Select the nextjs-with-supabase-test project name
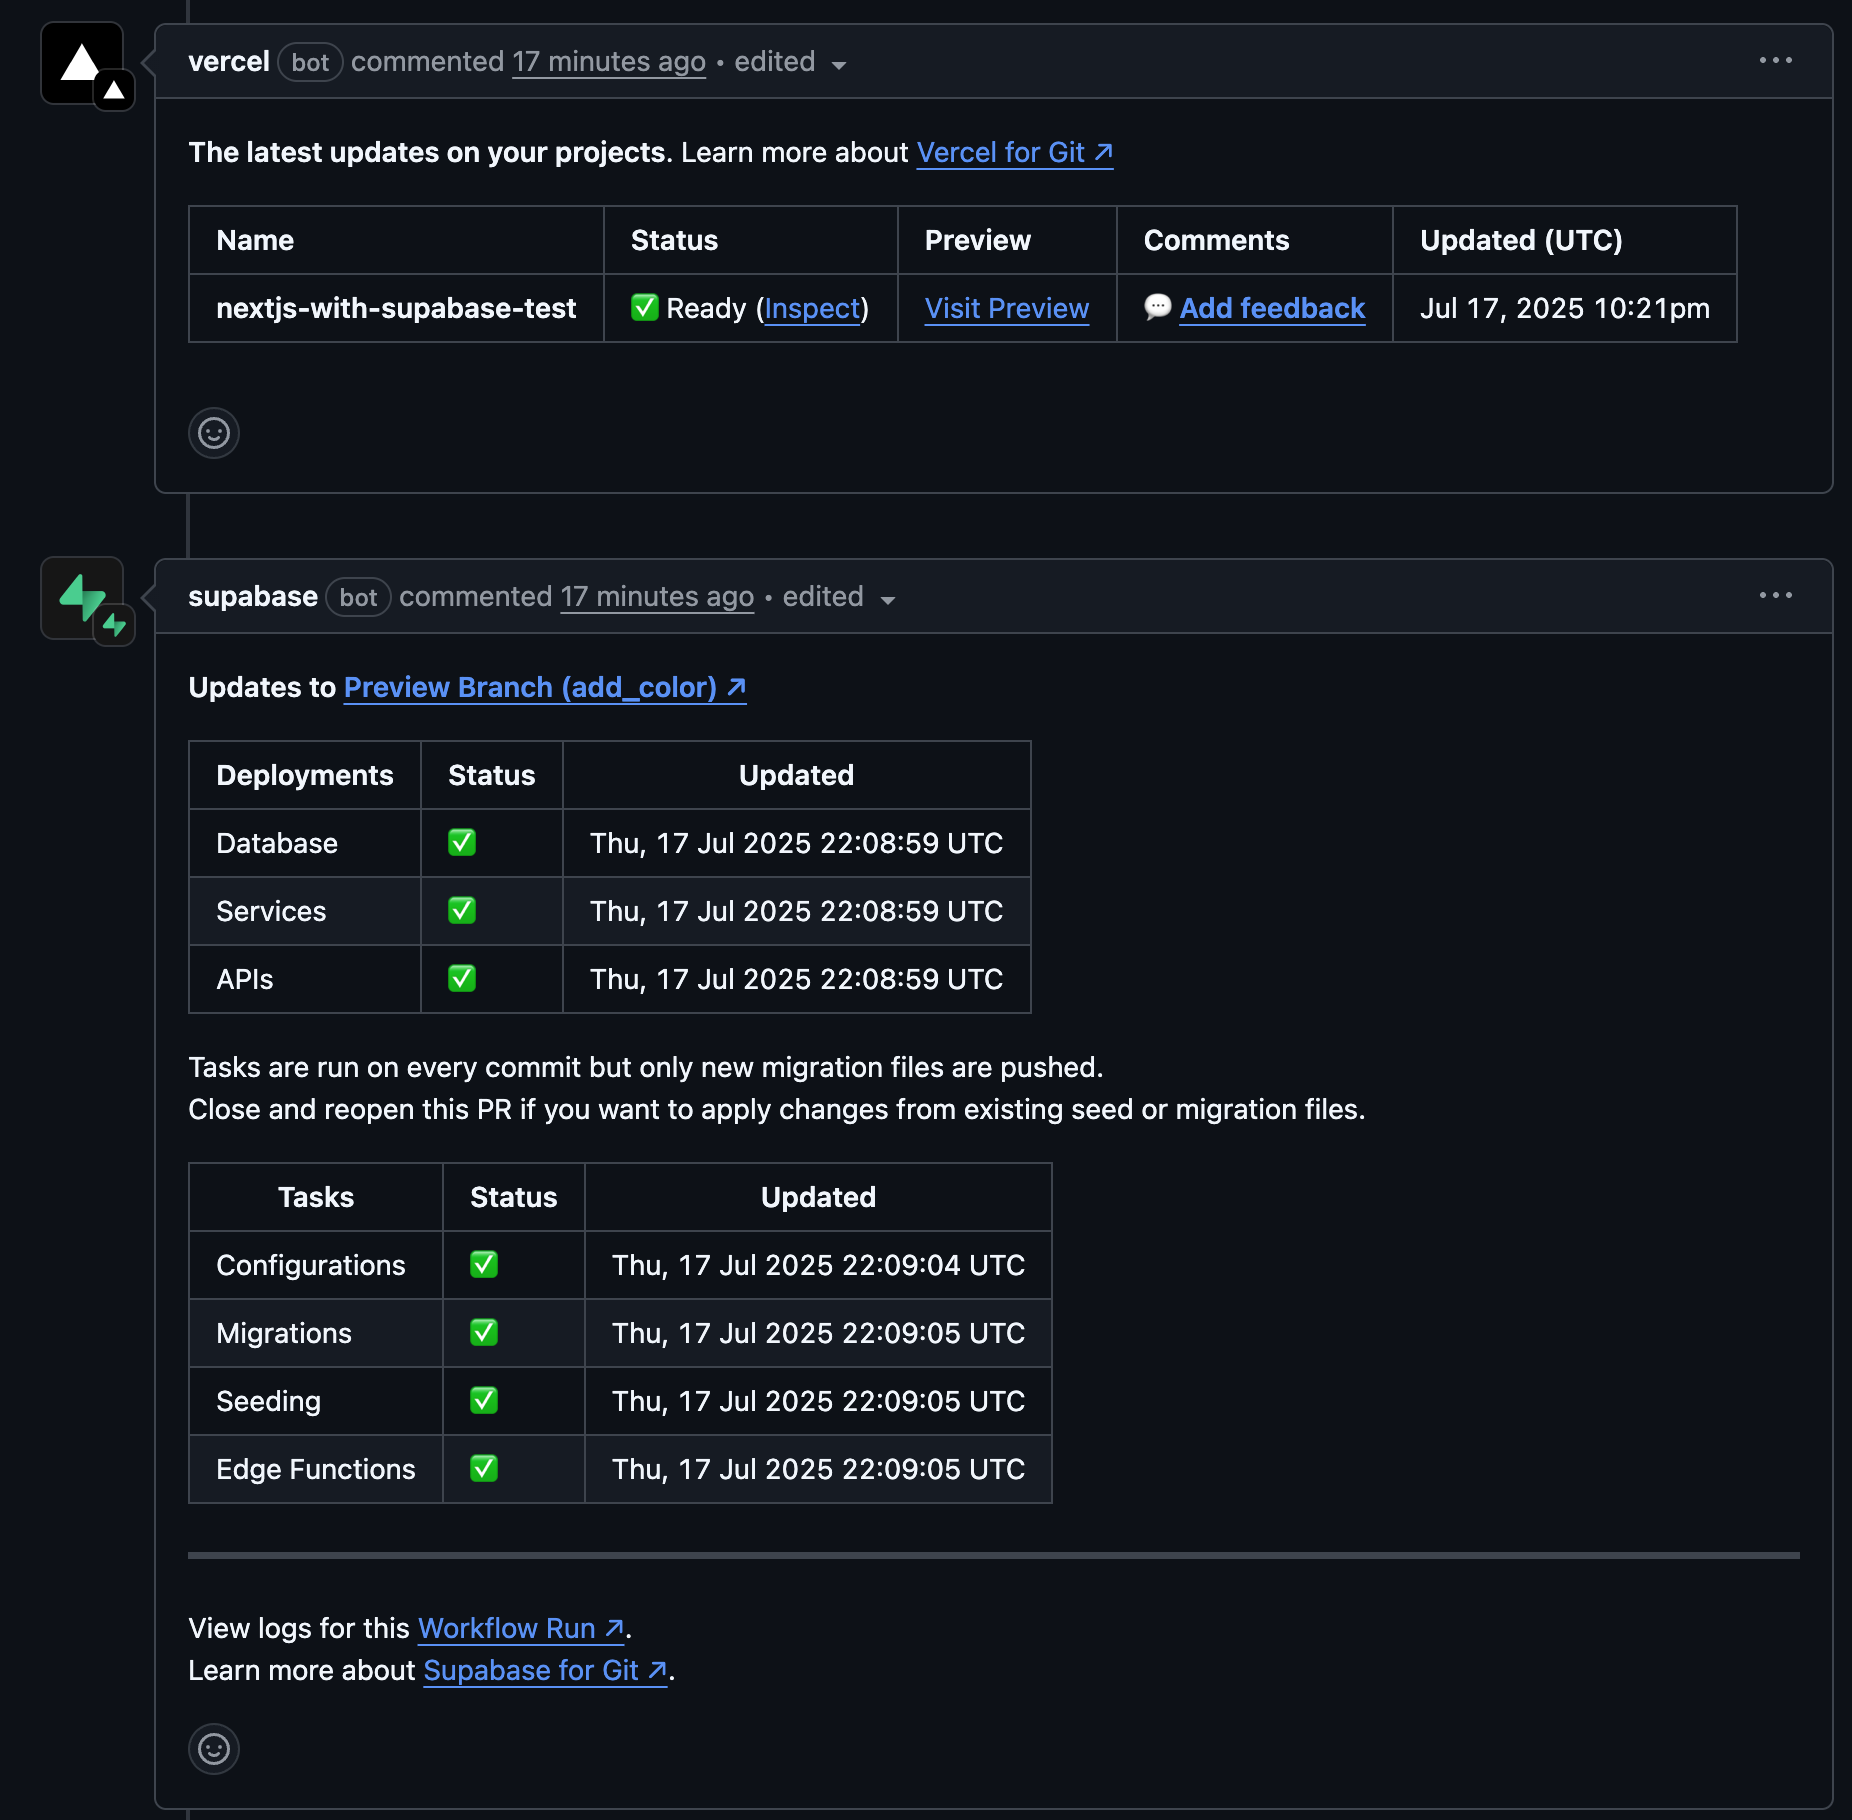 [x=396, y=309]
